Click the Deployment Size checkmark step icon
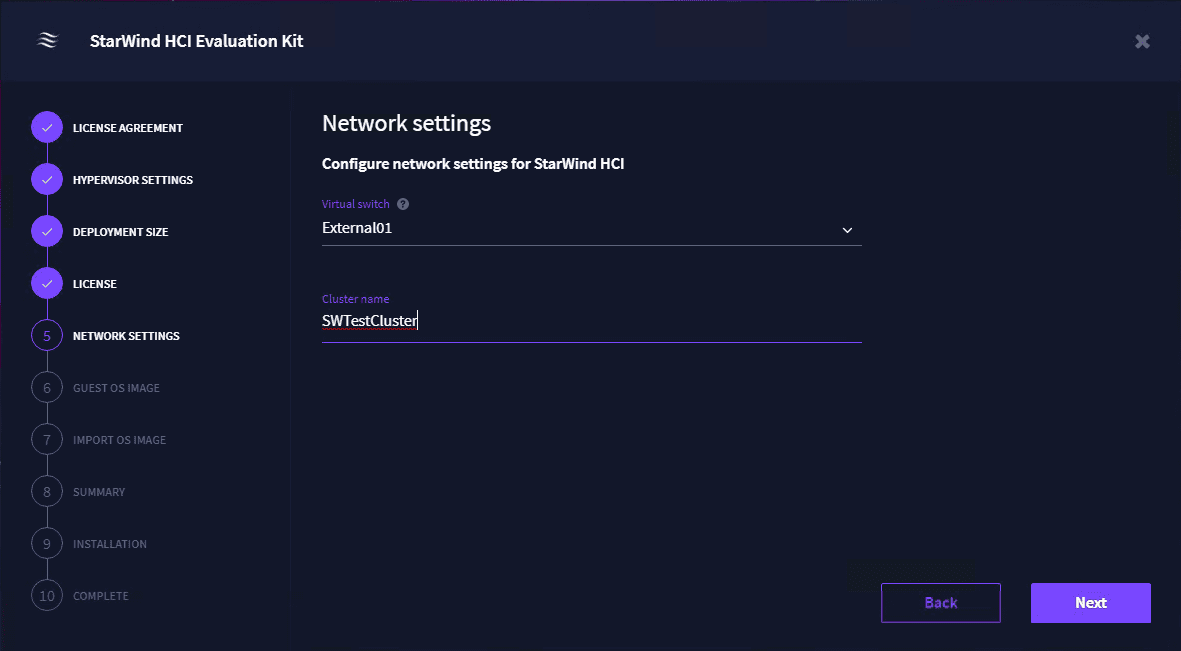1181x651 pixels. (47, 232)
